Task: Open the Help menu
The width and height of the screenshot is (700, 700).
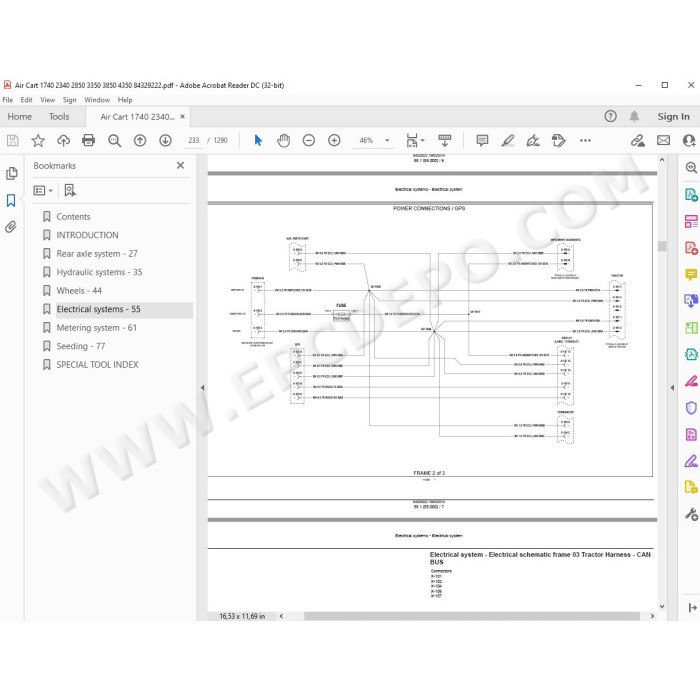Action: (125, 100)
